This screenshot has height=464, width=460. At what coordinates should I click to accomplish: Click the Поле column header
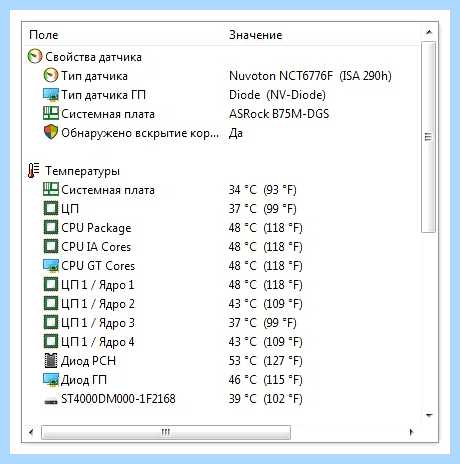[x=44, y=35]
